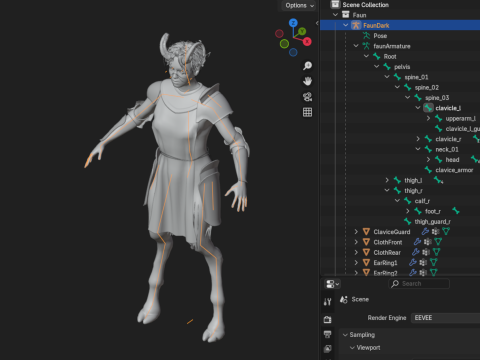This screenshot has width=480, height=360.
Task: Click ClaviceGuard modifier wrench icon
Action: pos(425,231)
